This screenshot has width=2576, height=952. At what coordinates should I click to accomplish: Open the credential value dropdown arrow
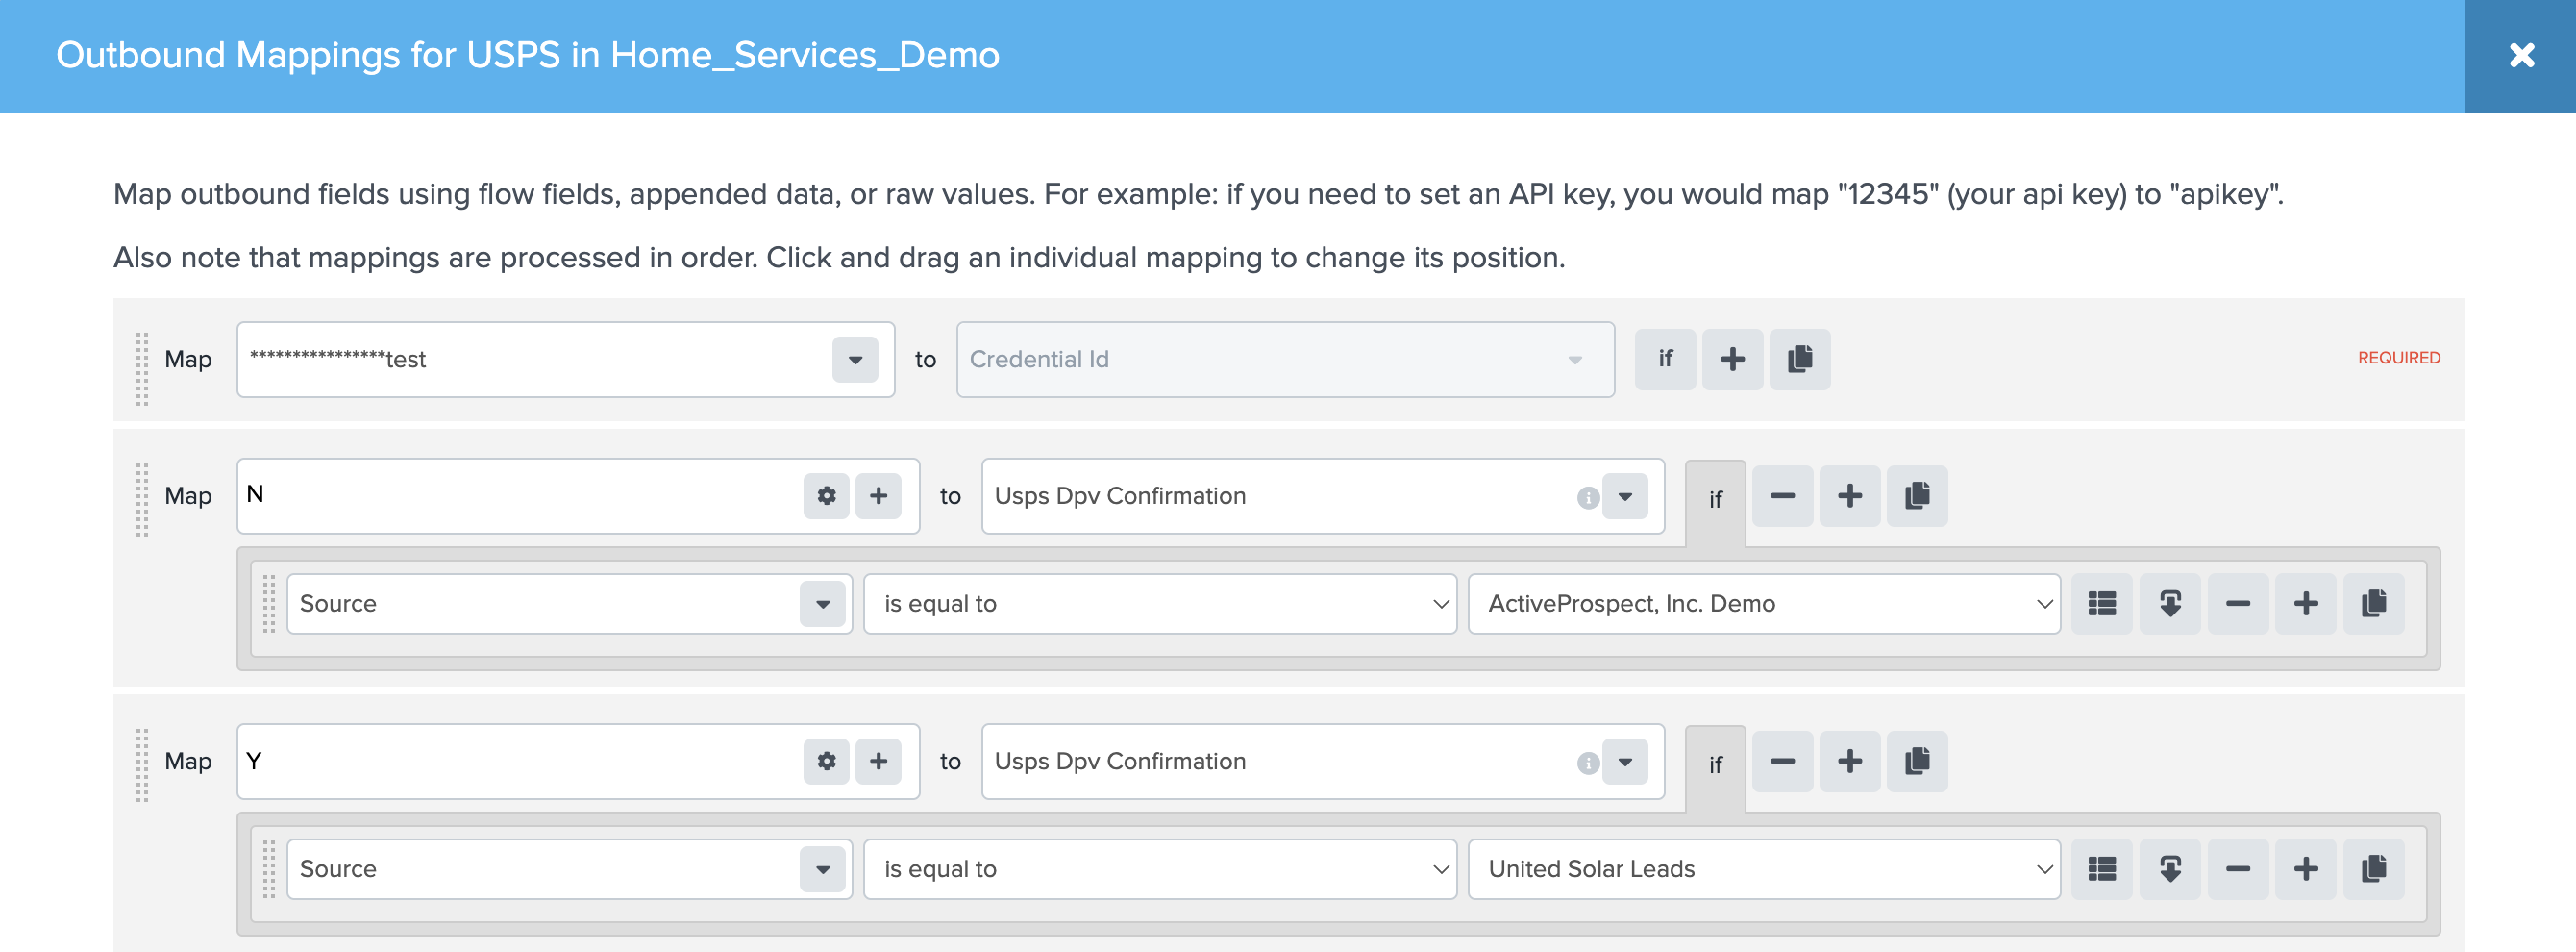coord(855,360)
